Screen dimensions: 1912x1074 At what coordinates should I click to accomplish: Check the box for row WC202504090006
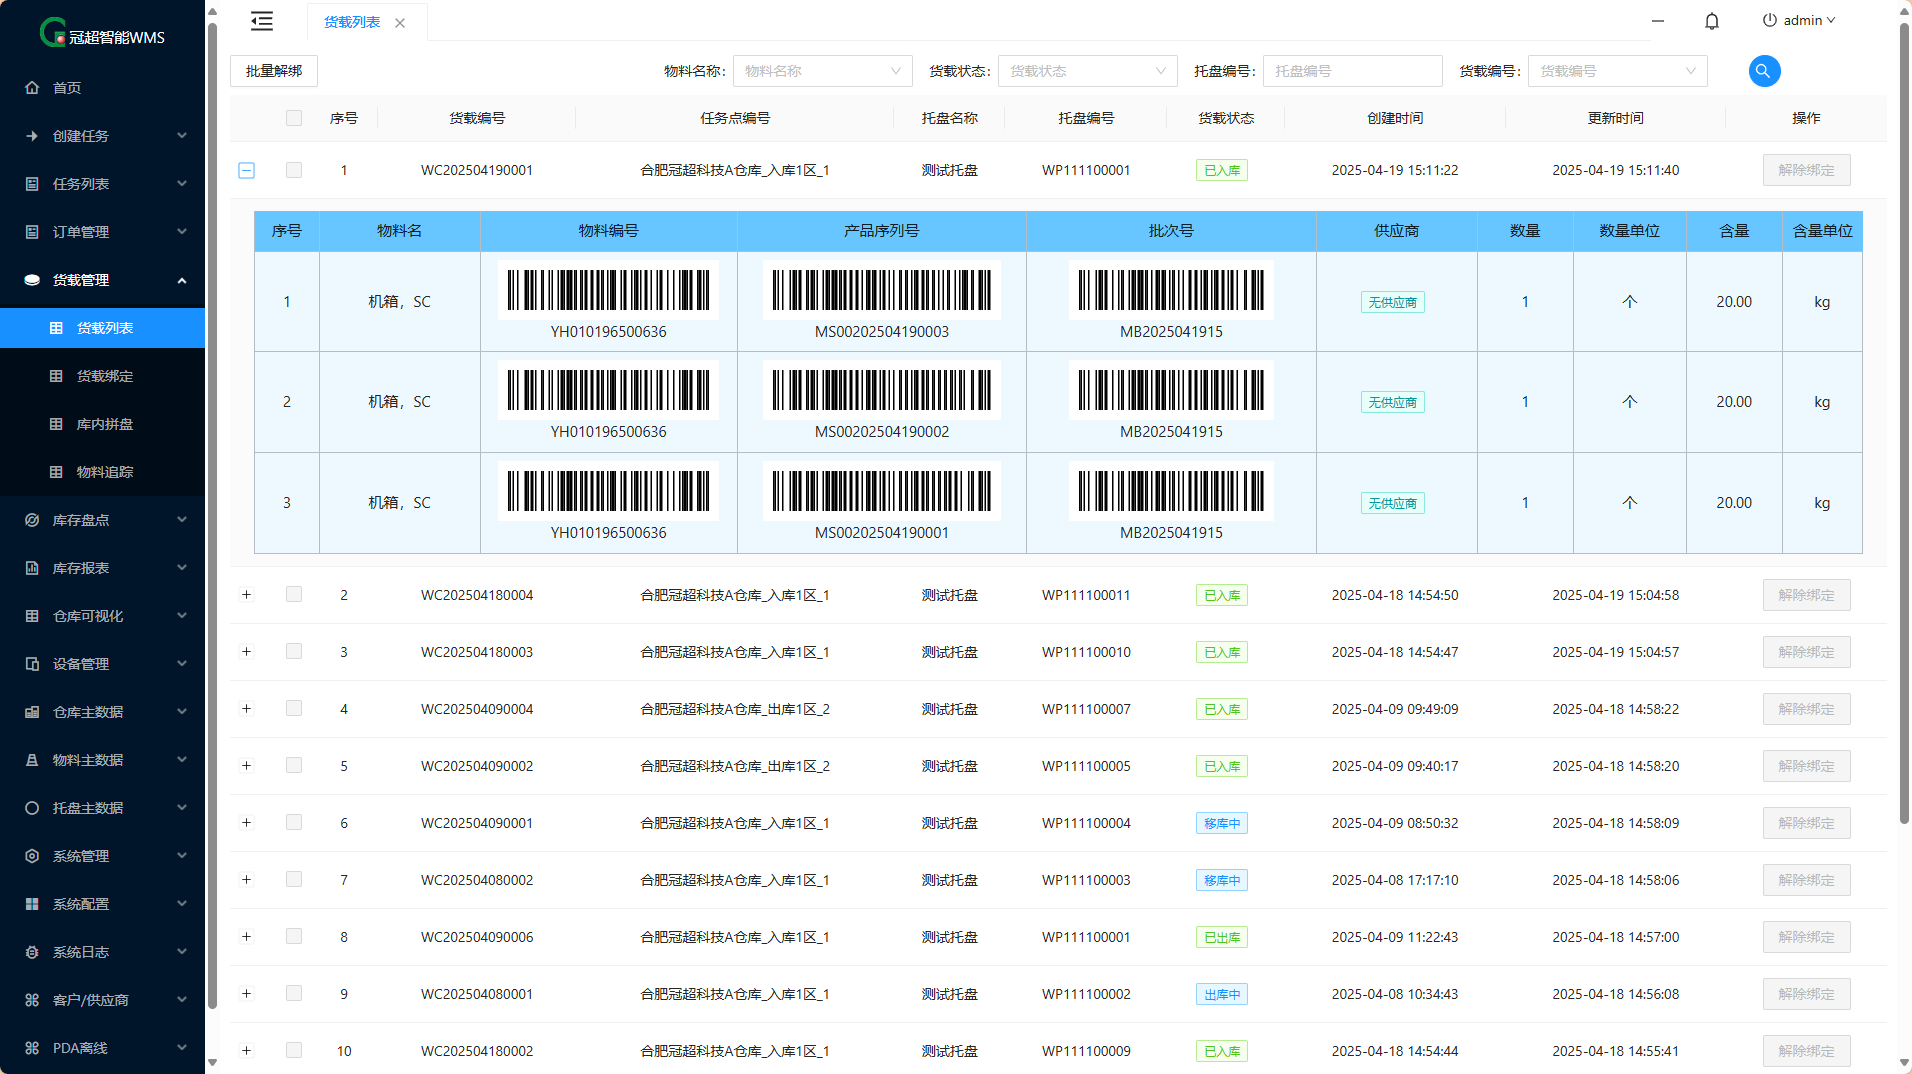tap(294, 936)
